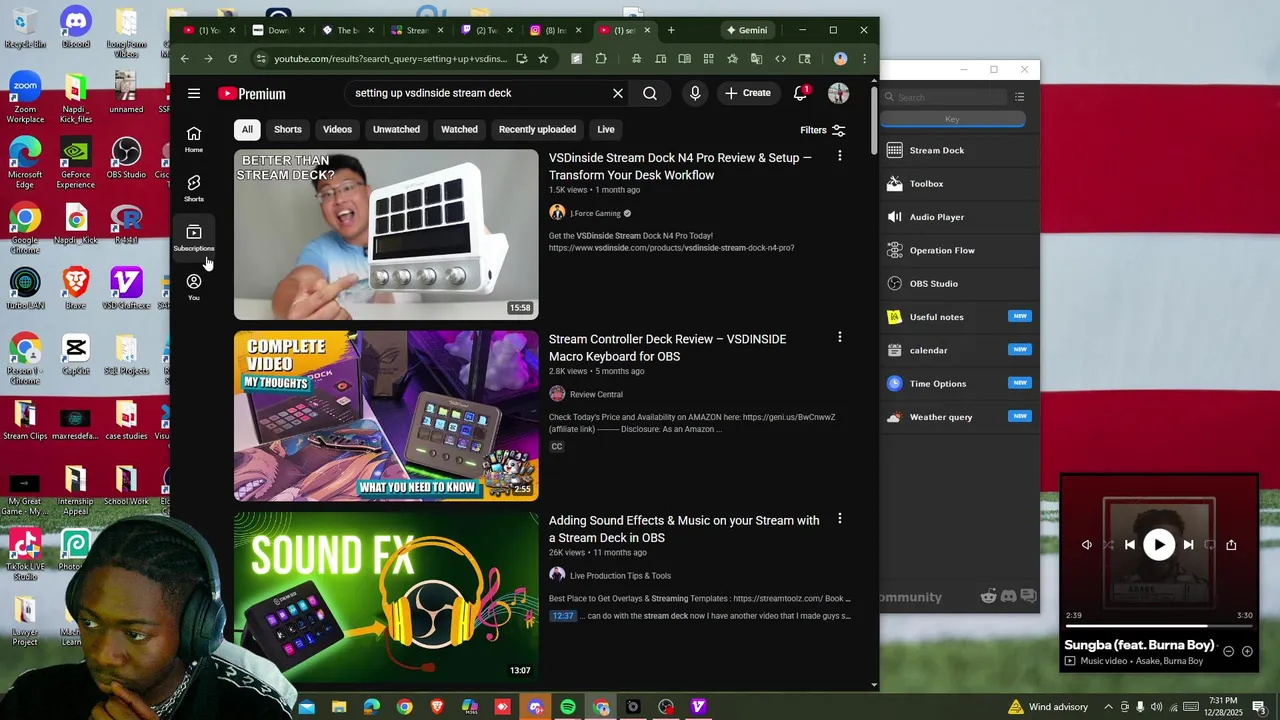1280x720 pixels.
Task: Open Subscriptions in the YouTube sidebar
Action: point(194,238)
